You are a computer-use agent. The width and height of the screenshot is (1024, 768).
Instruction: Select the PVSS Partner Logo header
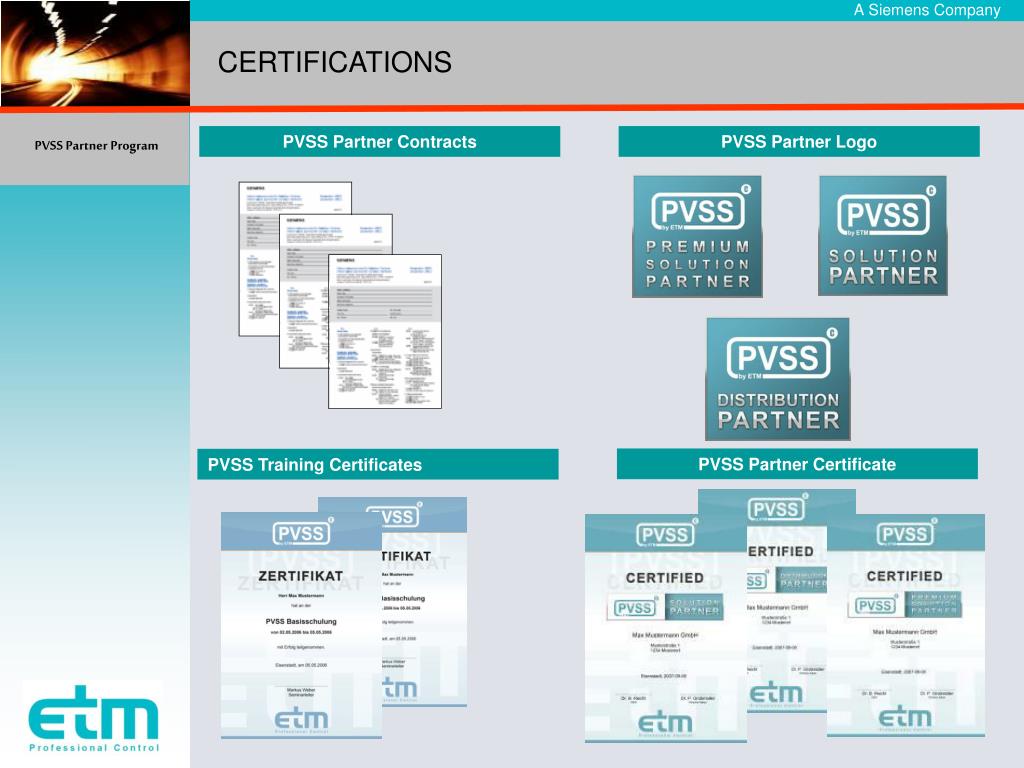tap(799, 142)
